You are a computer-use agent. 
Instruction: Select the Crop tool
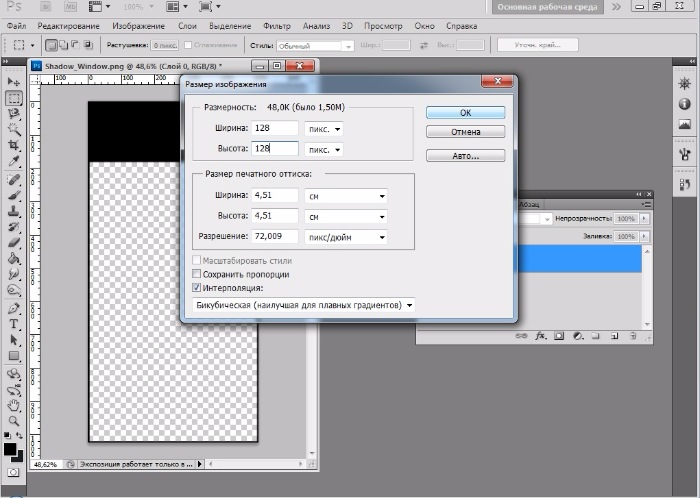pos(14,146)
